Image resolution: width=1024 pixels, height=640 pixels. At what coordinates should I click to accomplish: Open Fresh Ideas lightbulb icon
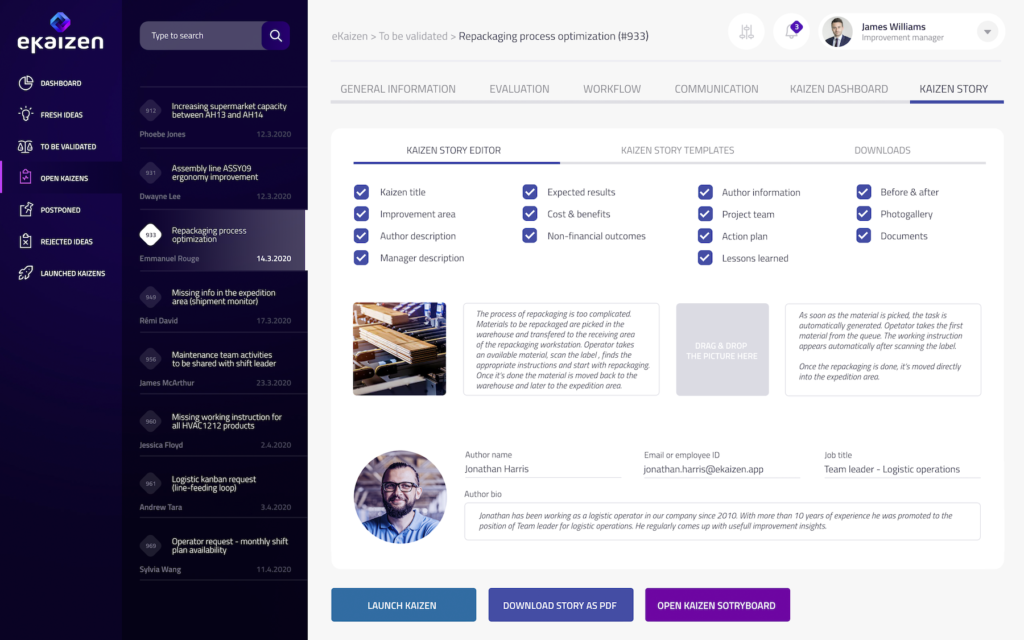coord(26,115)
